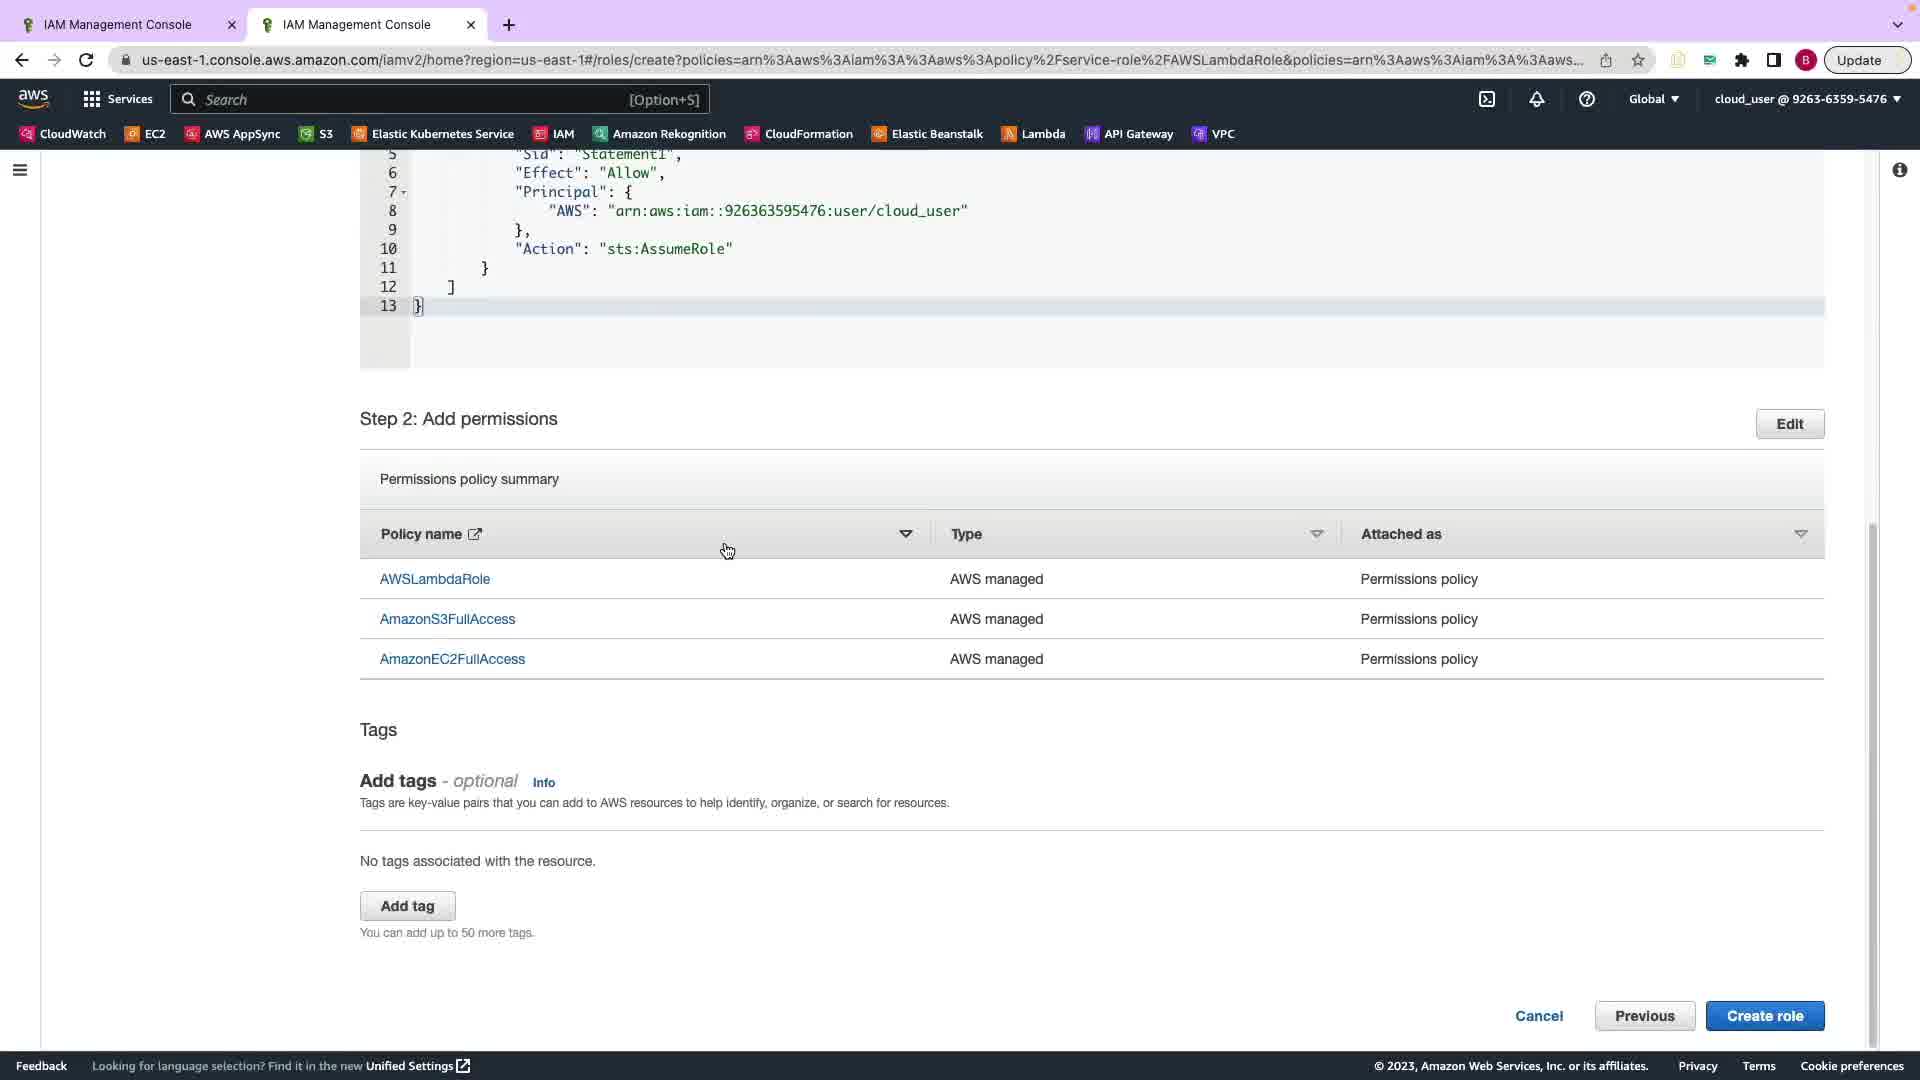Open the Services grid menu
Image resolution: width=1920 pixels, height=1080 pixels.
(x=118, y=99)
